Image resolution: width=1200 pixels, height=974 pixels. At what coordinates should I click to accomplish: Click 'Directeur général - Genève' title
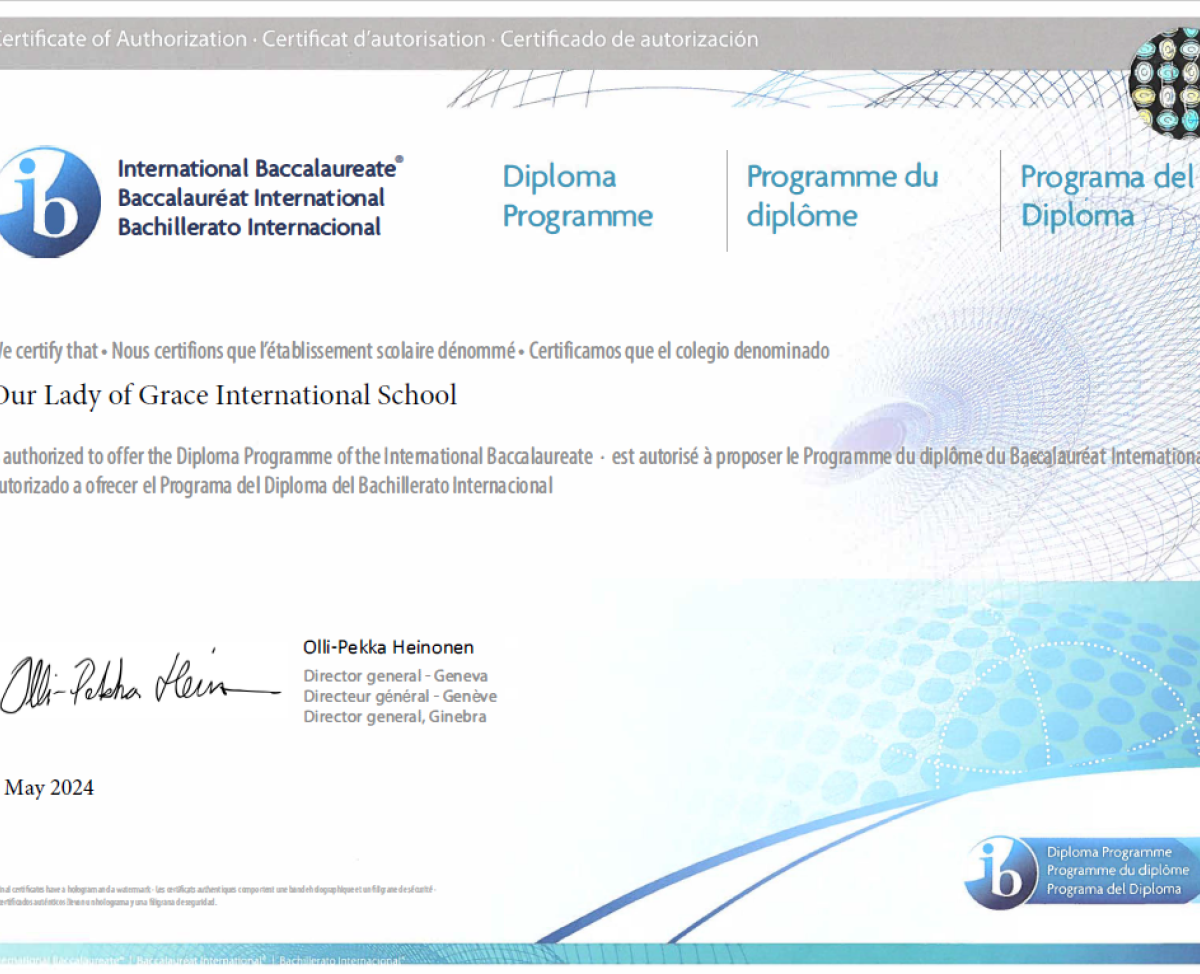pos(400,696)
